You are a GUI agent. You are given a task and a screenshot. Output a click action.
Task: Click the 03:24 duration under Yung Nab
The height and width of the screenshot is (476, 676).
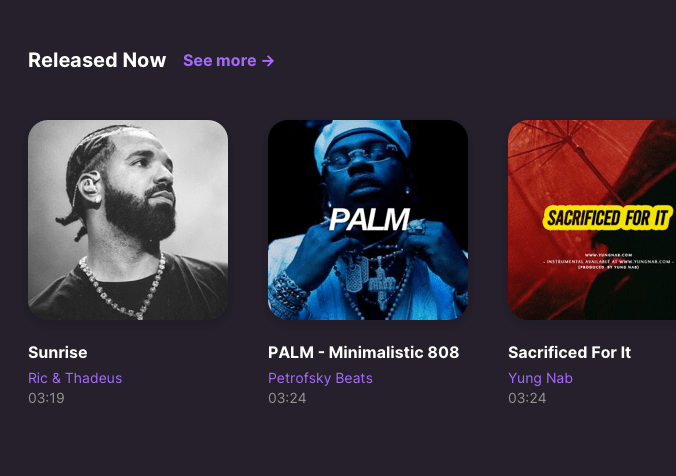point(527,398)
